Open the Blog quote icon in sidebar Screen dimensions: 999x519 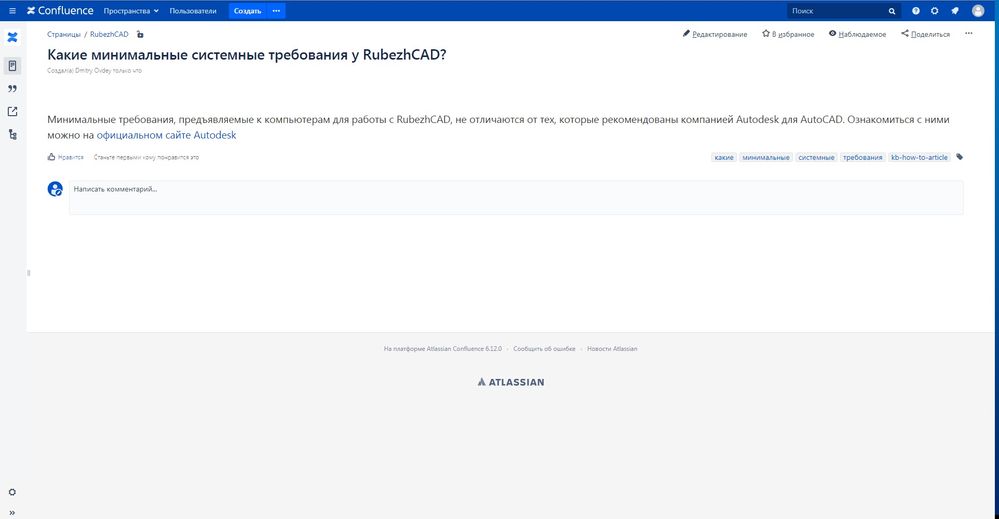pyautogui.click(x=12, y=89)
